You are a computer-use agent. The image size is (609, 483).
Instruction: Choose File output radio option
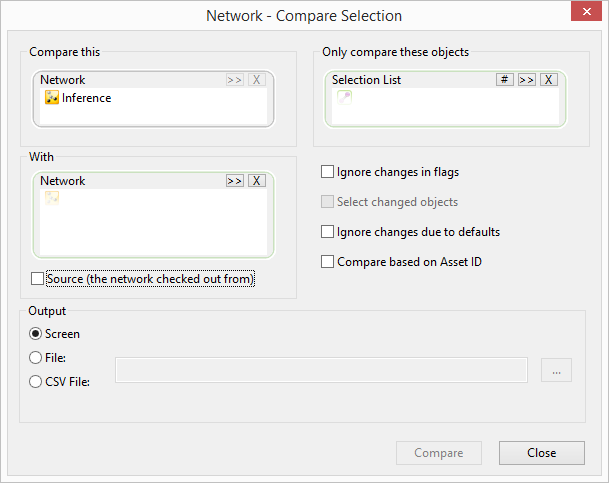pos(36,357)
